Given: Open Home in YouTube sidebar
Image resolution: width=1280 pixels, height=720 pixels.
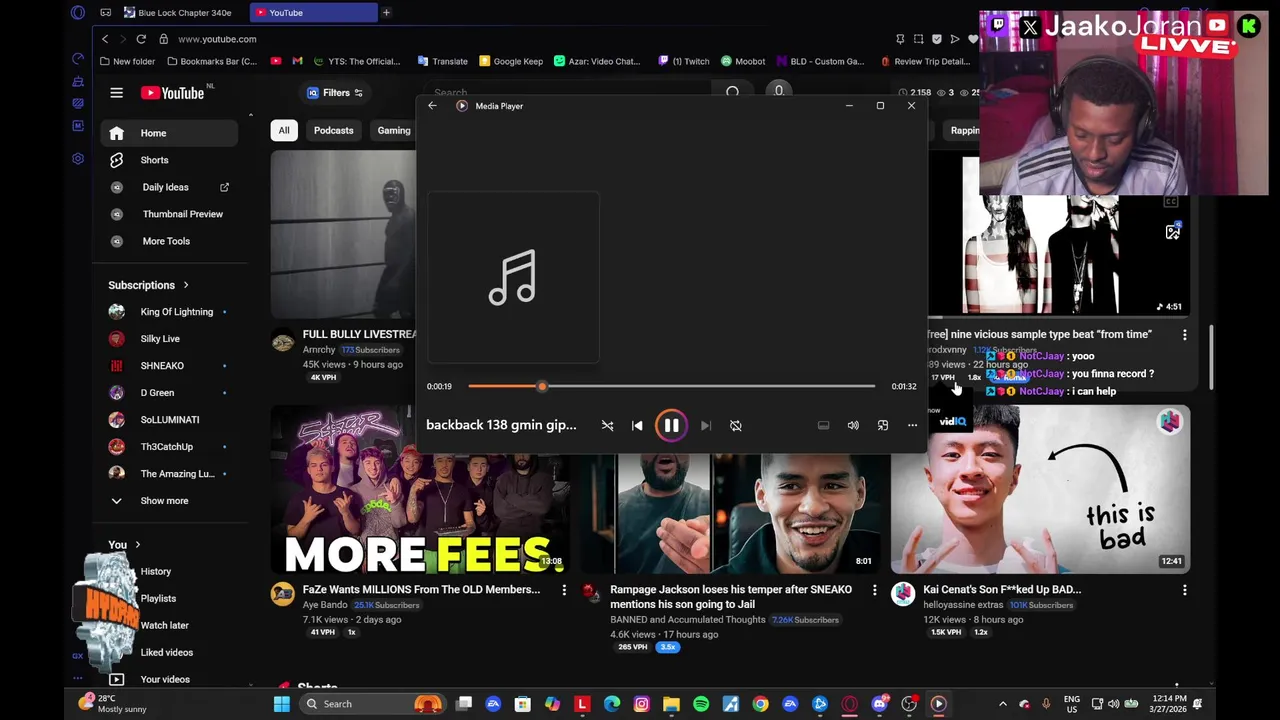Looking at the screenshot, I should tap(170, 133).
